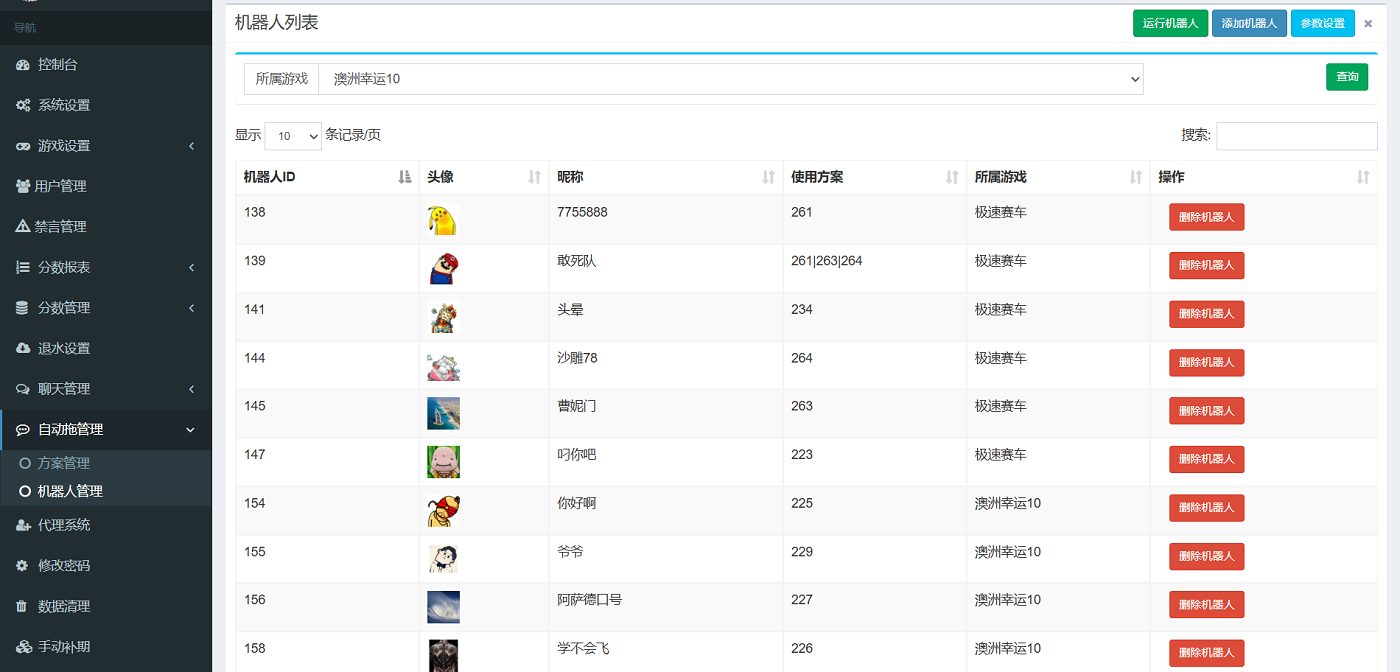The width and height of the screenshot is (1400, 672).
Task: Sort by 头像 column sort icon
Action: pos(535,177)
